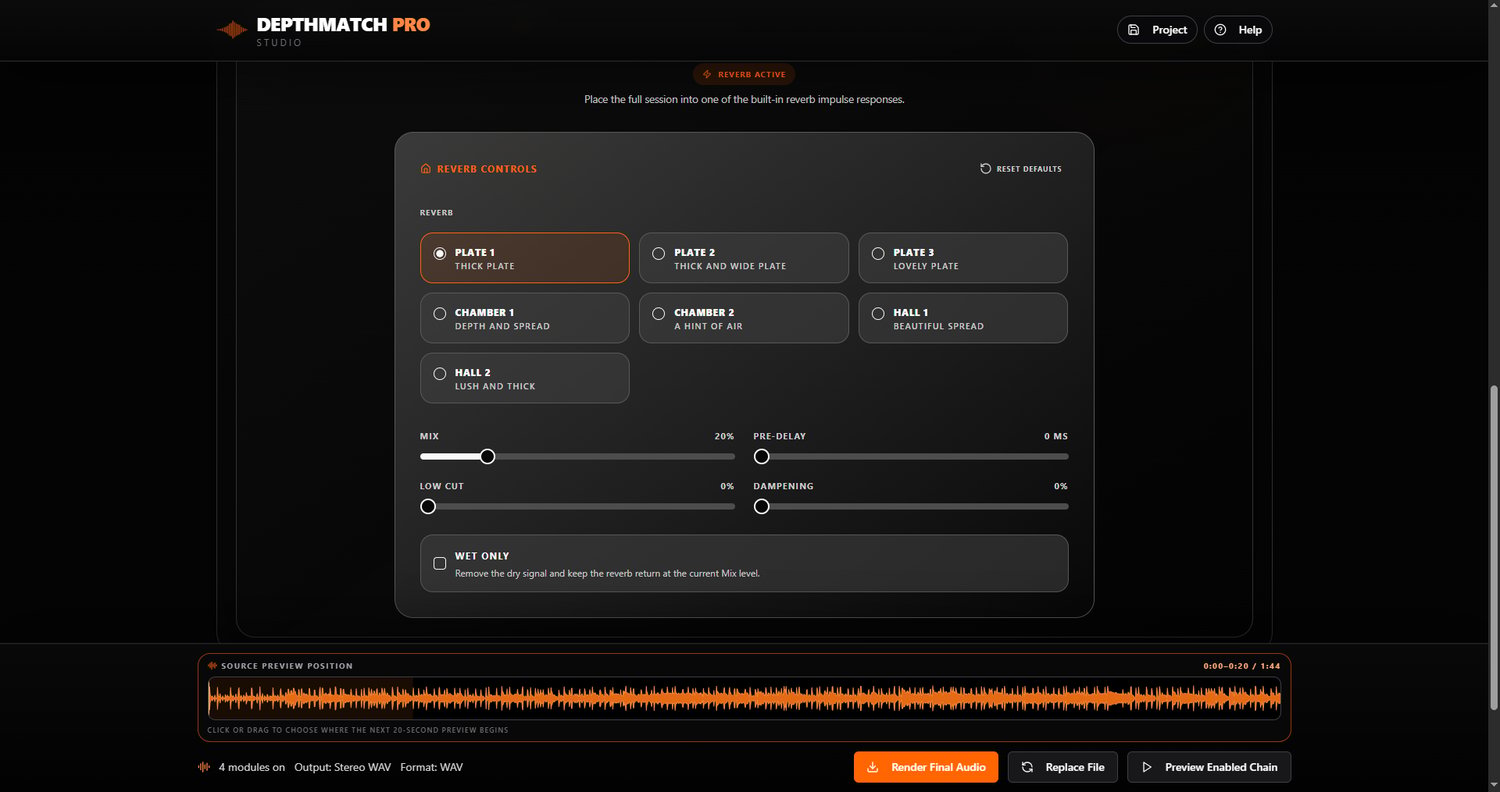Choose the Plate 3 Lovely Plate reverb
1500x792 pixels.
[963, 258]
